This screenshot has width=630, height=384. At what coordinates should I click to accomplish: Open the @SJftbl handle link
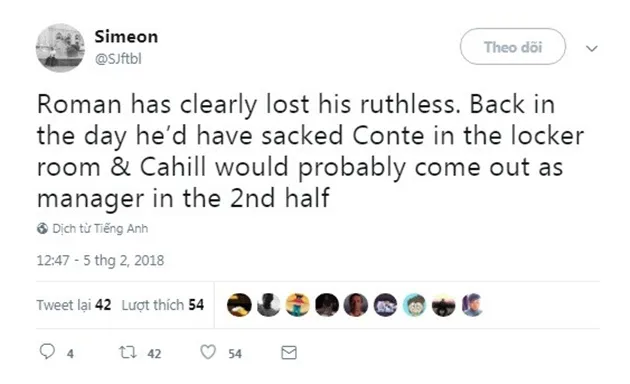pos(118,59)
